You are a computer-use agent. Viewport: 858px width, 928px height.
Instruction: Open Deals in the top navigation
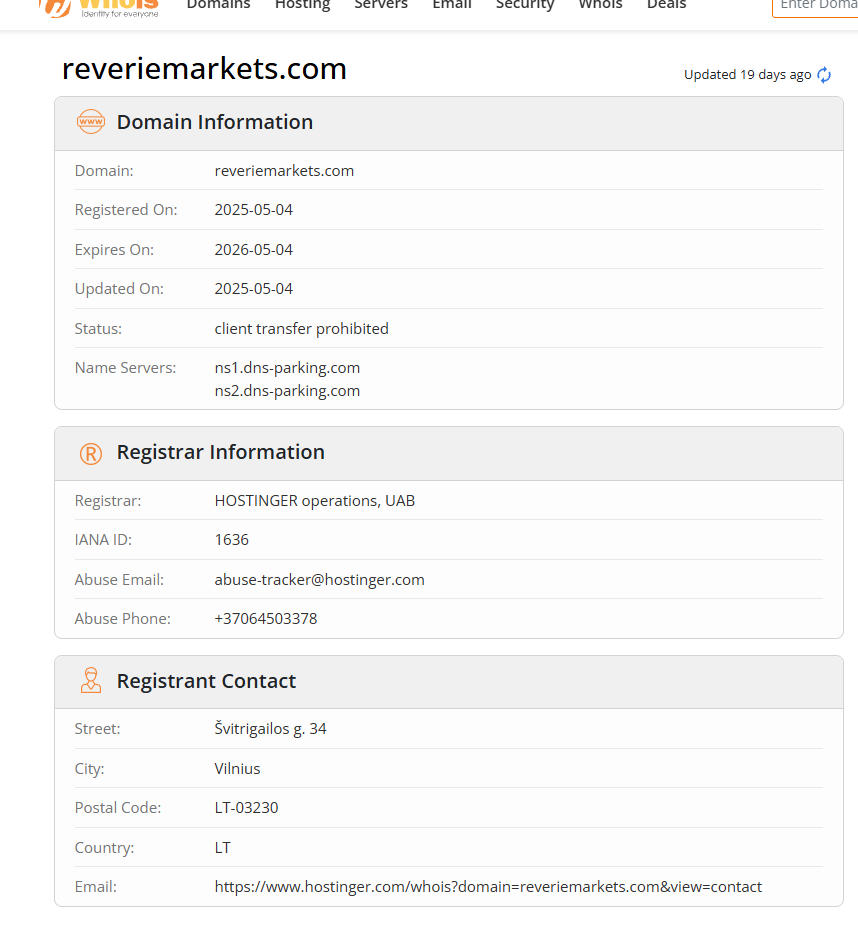666,5
